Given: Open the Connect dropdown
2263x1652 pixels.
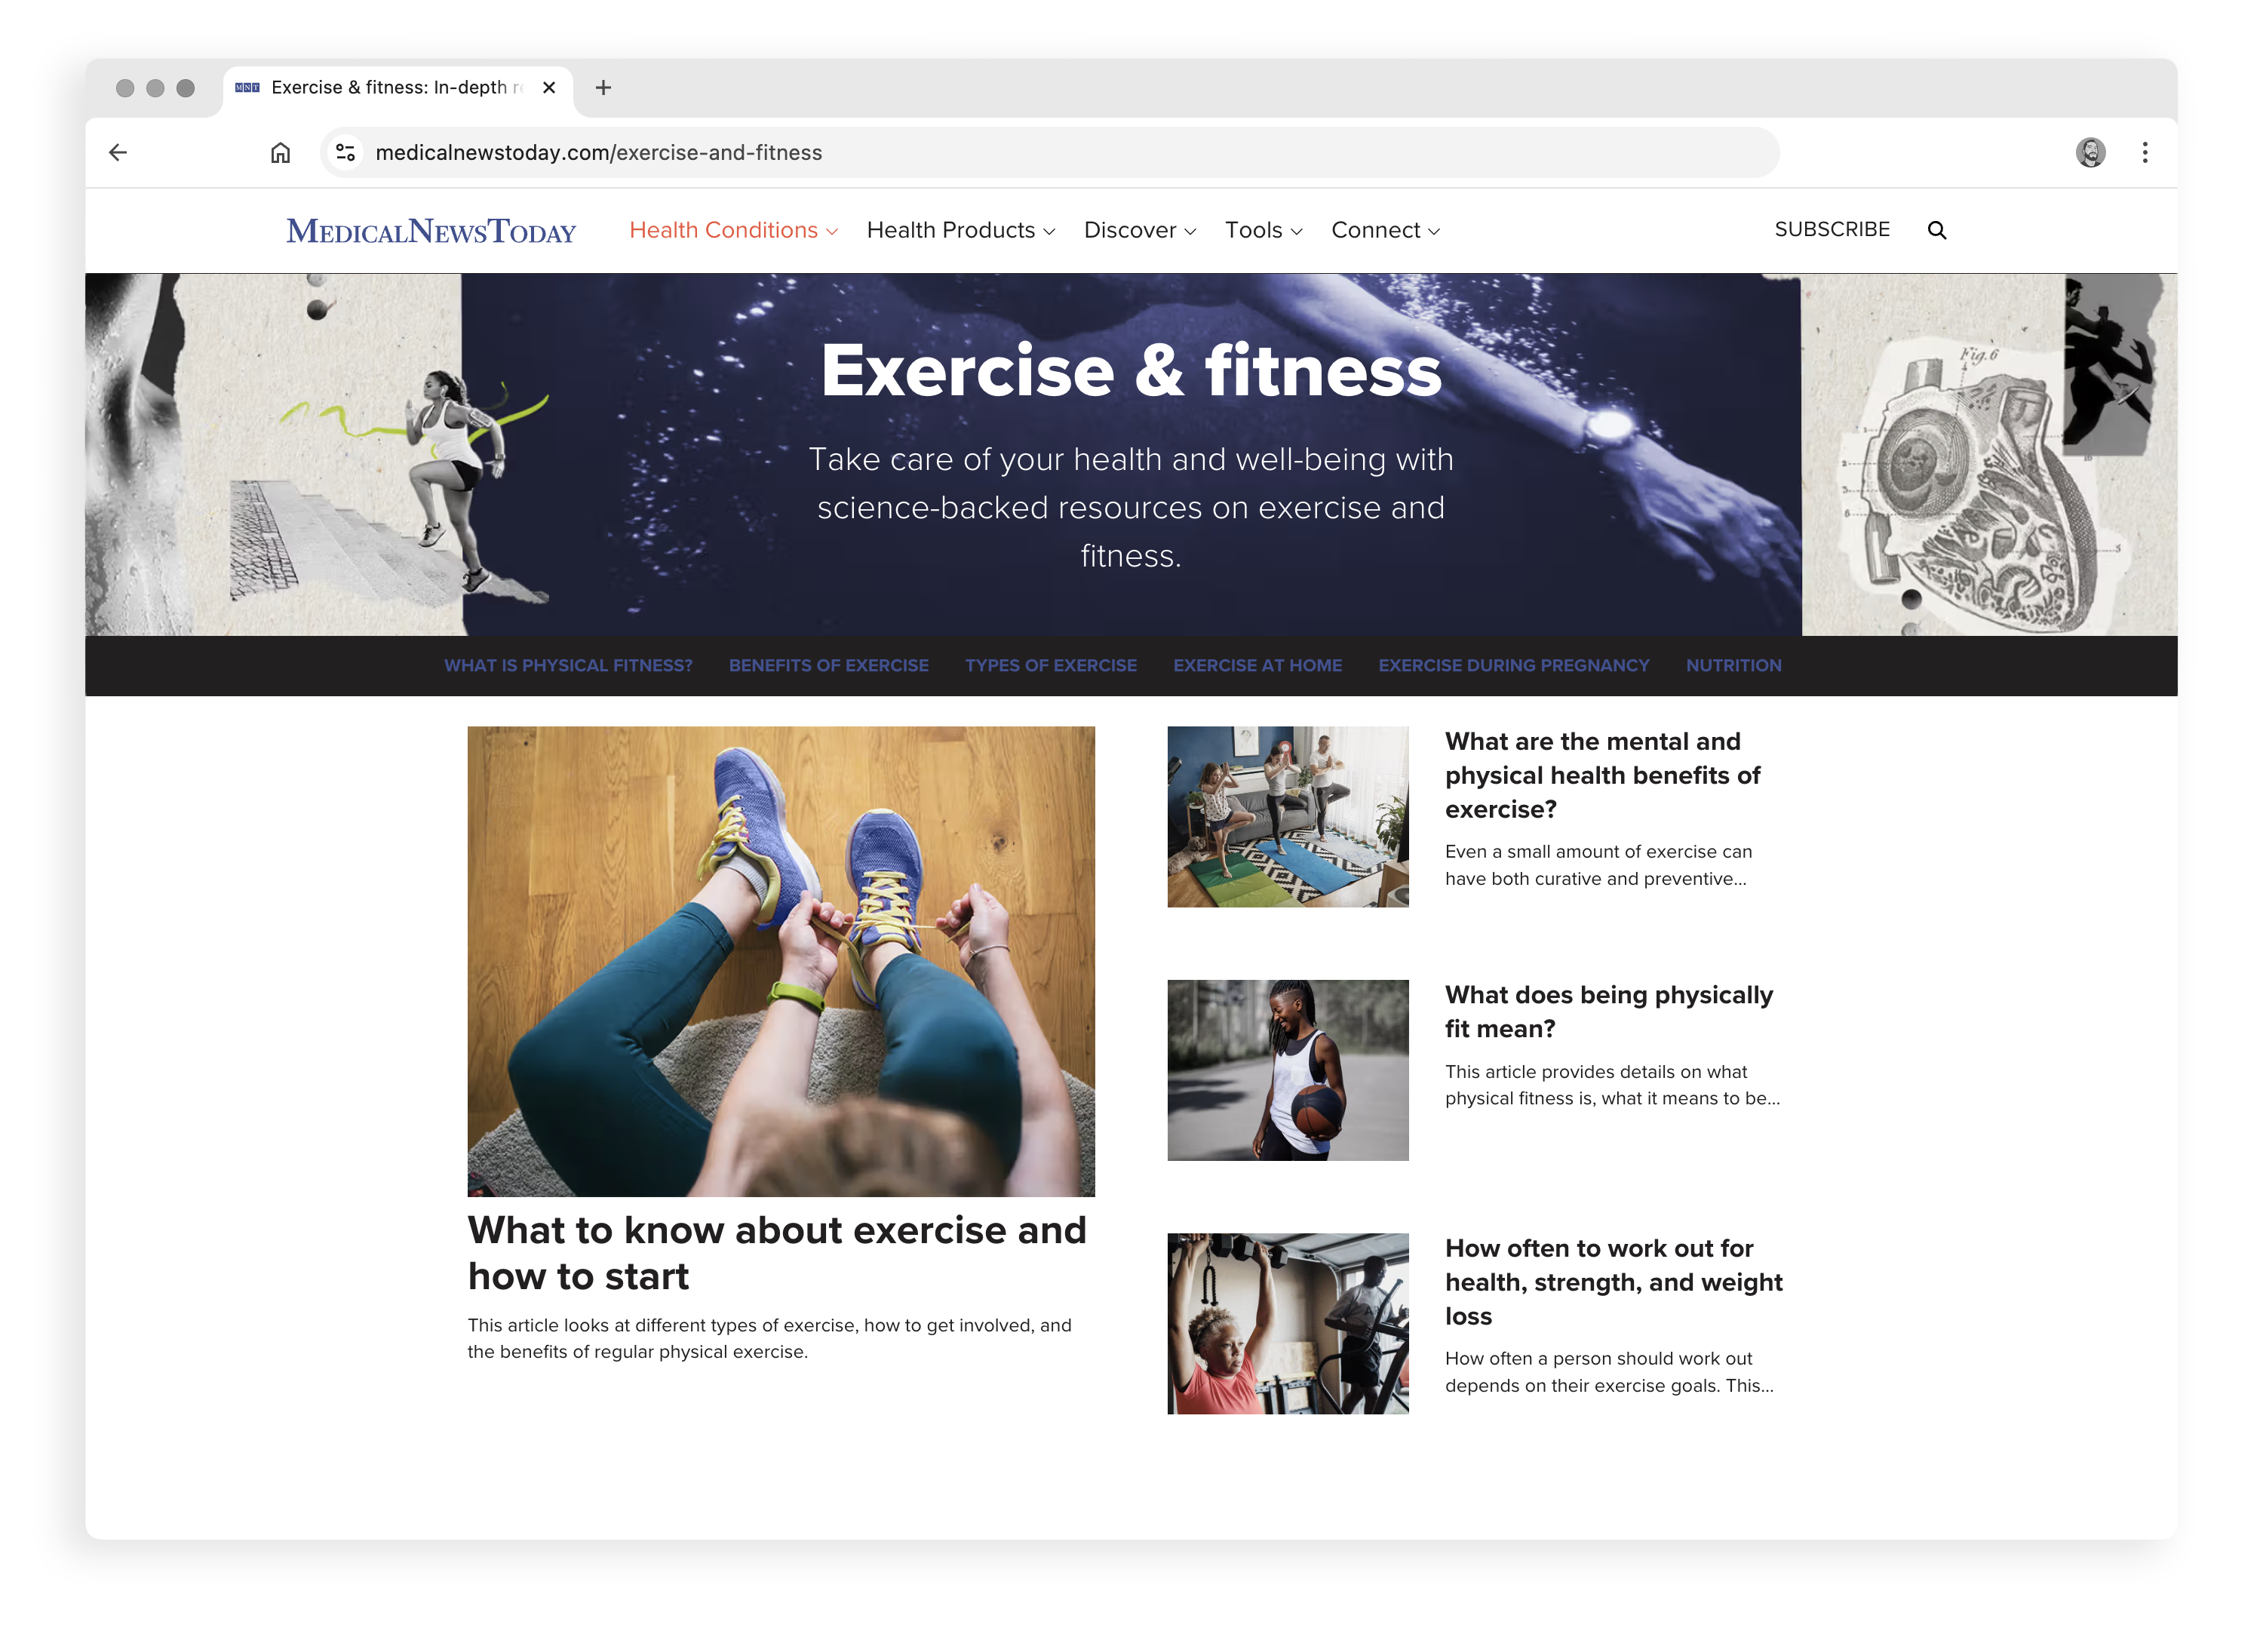Looking at the screenshot, I should (x=1385, y=230).
